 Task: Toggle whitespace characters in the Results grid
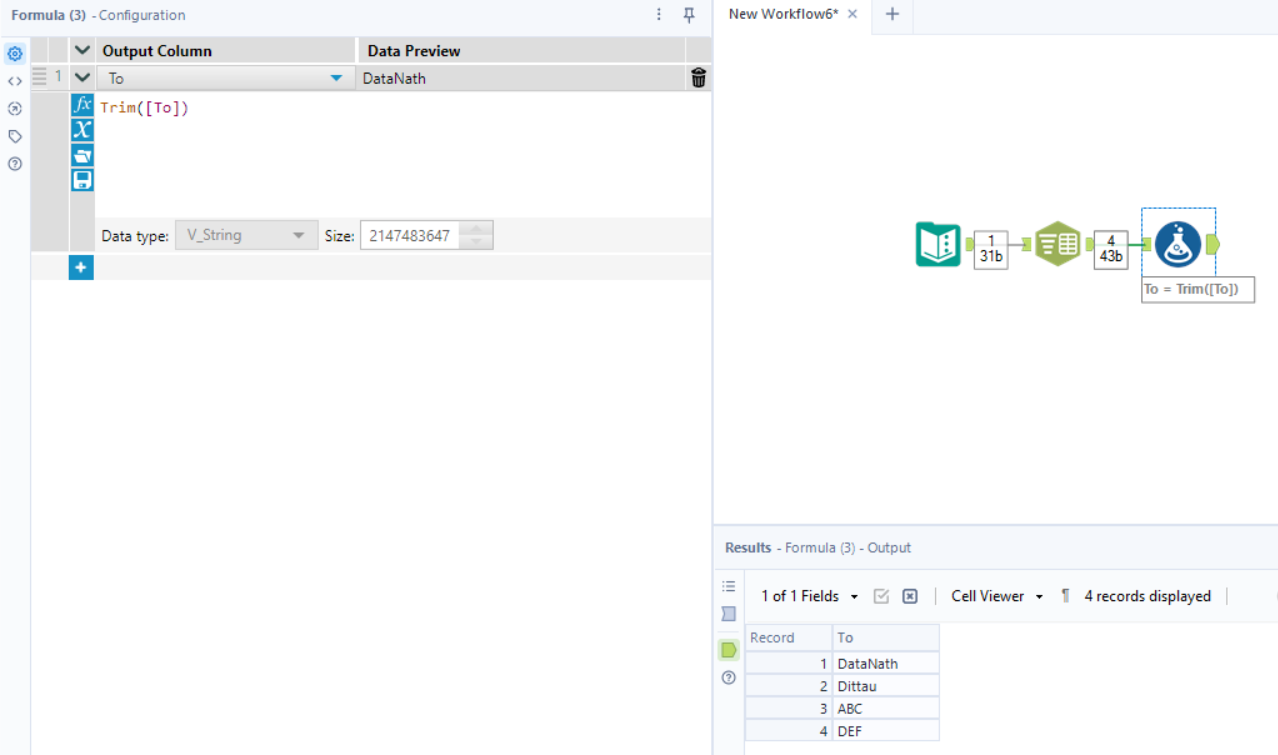click(1063, 596)
